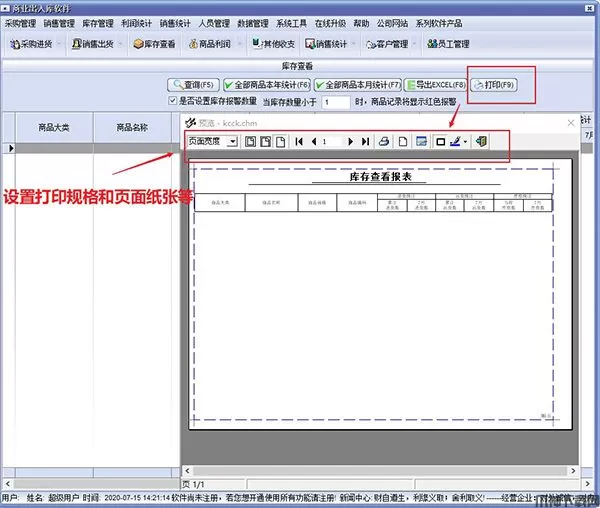Click the pen color icon in preview toolbar
The width and height of the screenshot is (600, 508).
[x=455, y=142]
